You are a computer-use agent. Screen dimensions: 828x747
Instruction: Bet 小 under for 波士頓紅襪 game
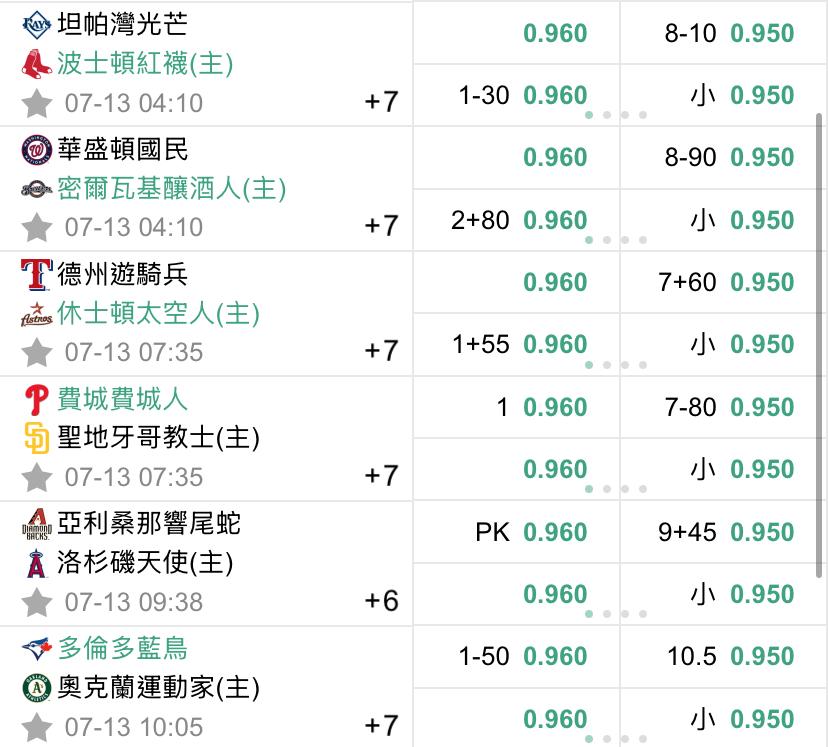(x=724, y=96)
